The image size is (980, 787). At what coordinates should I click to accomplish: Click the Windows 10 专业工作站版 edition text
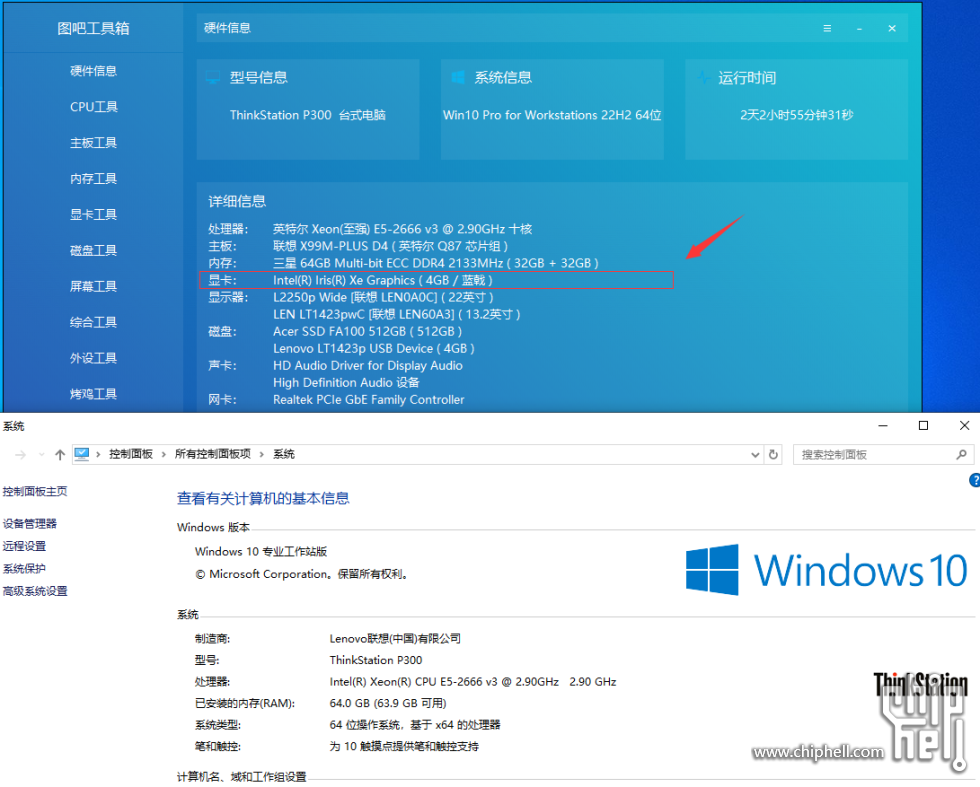(261, 551)
